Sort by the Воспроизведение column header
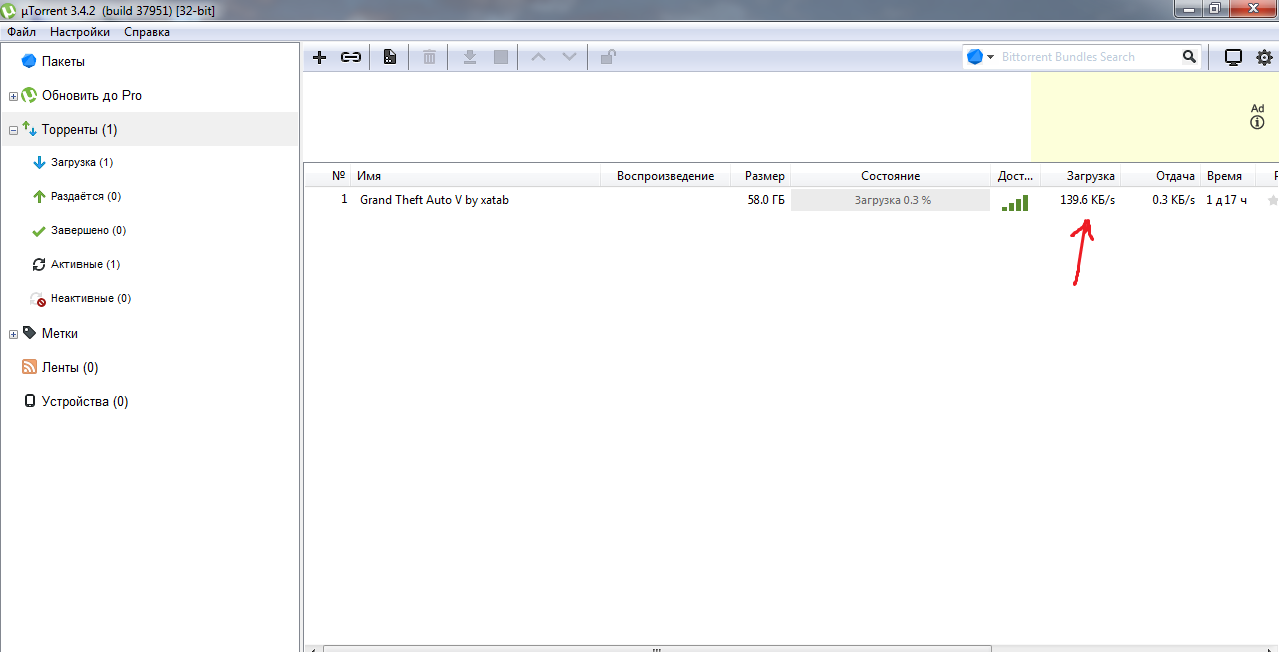The height and width of the screenshot is (652, 1279). [665, 176]
